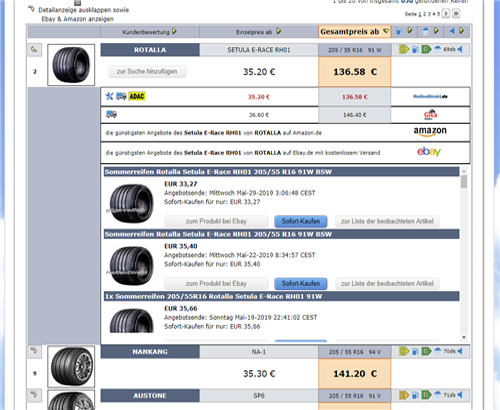Viewport: 500px width, 410px height.
Task: Click Sofort-Kaufen for EUR 35,40 listing
Action: 301,283
